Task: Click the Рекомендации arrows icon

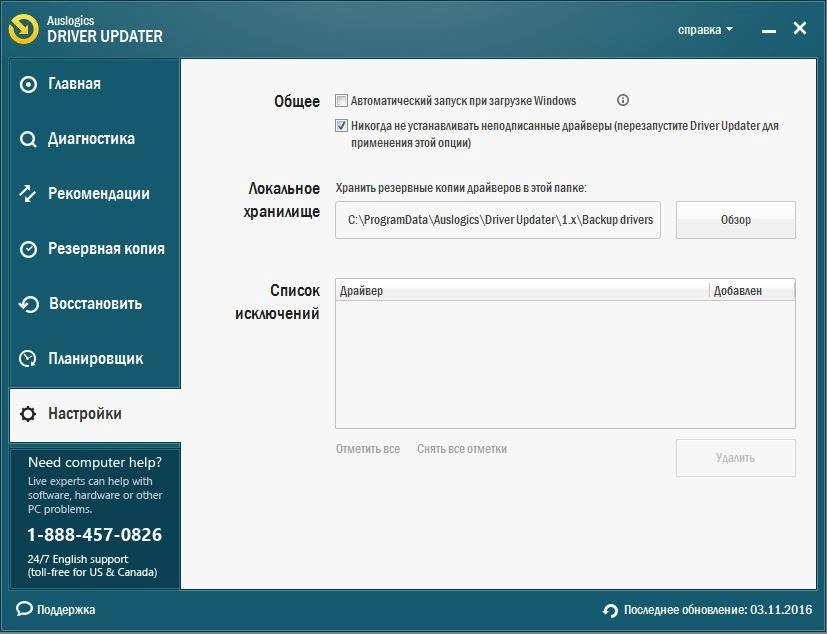Action: coord(28,194)
